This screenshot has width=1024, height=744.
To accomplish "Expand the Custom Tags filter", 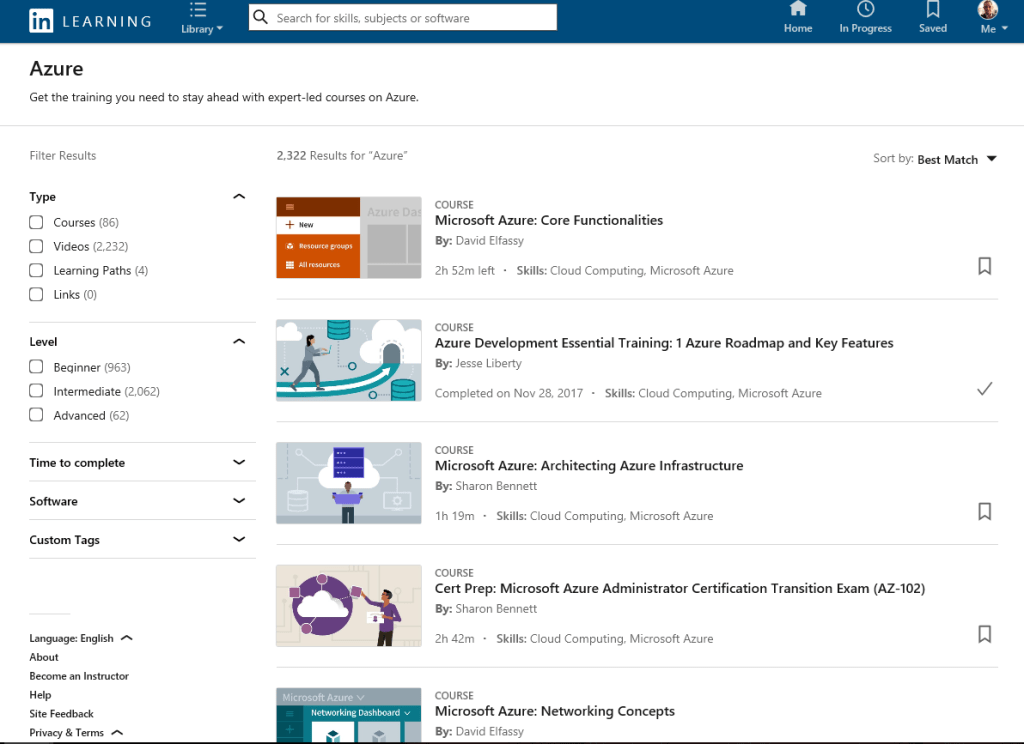I will pyautogui.click(x=239, y=540).
